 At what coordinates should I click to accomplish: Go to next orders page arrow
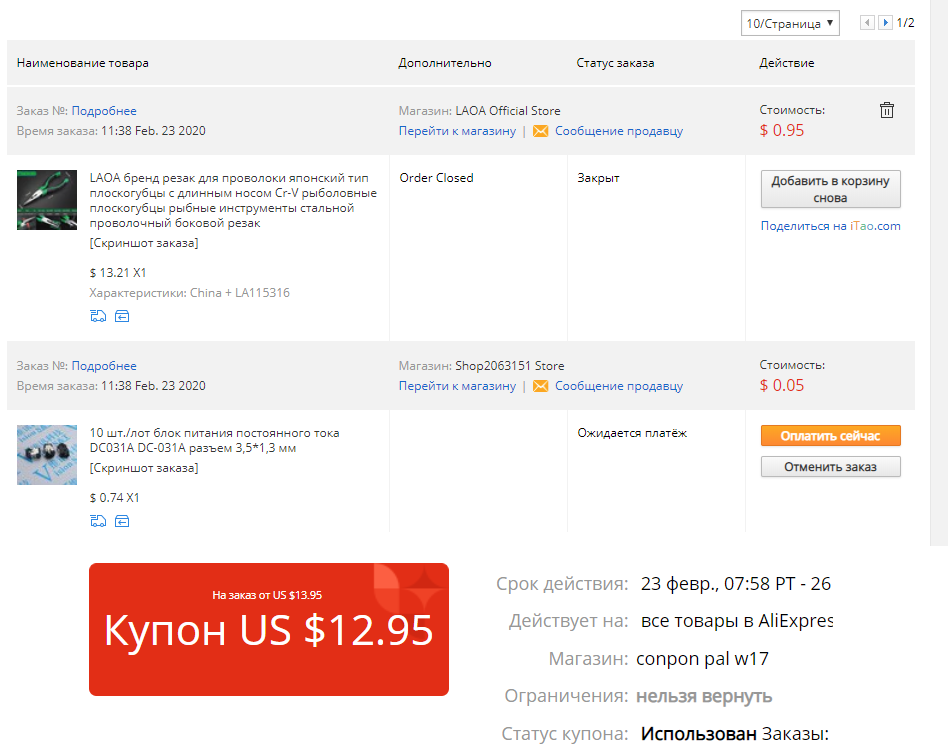[x=885, y=23]
